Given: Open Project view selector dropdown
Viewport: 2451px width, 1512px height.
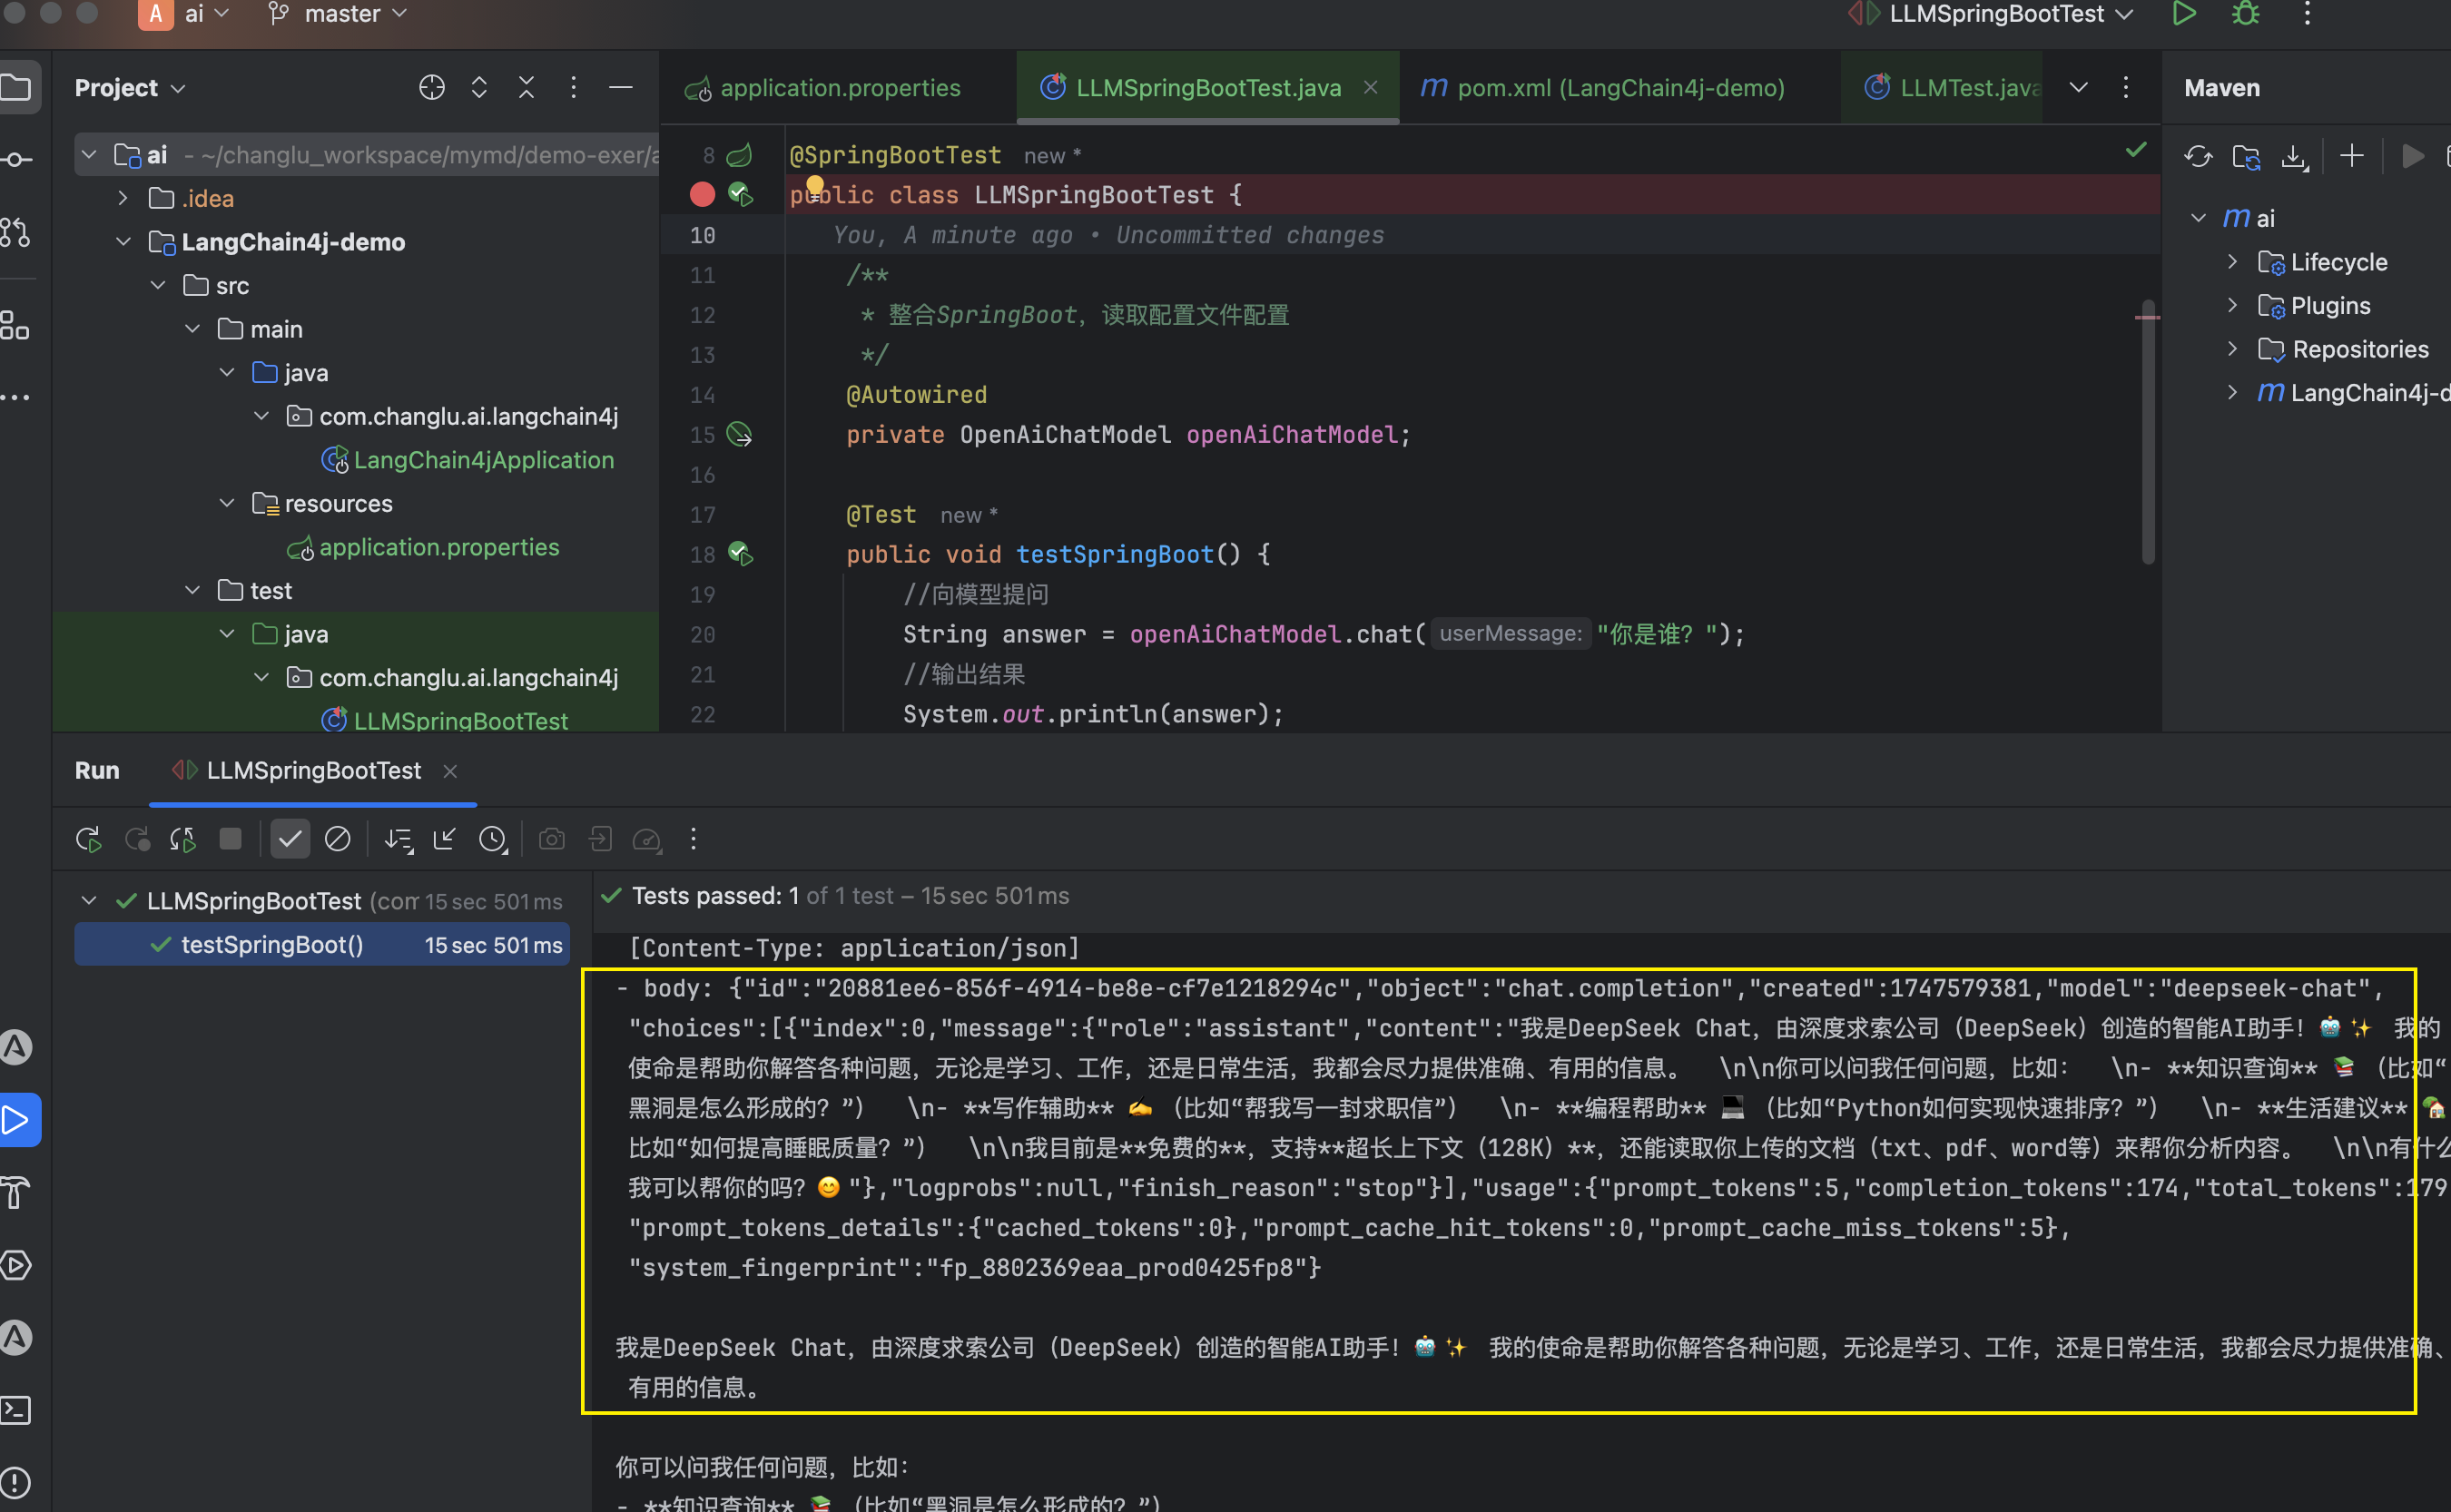Looking at the screenshot, I should (x=130, y=88).
